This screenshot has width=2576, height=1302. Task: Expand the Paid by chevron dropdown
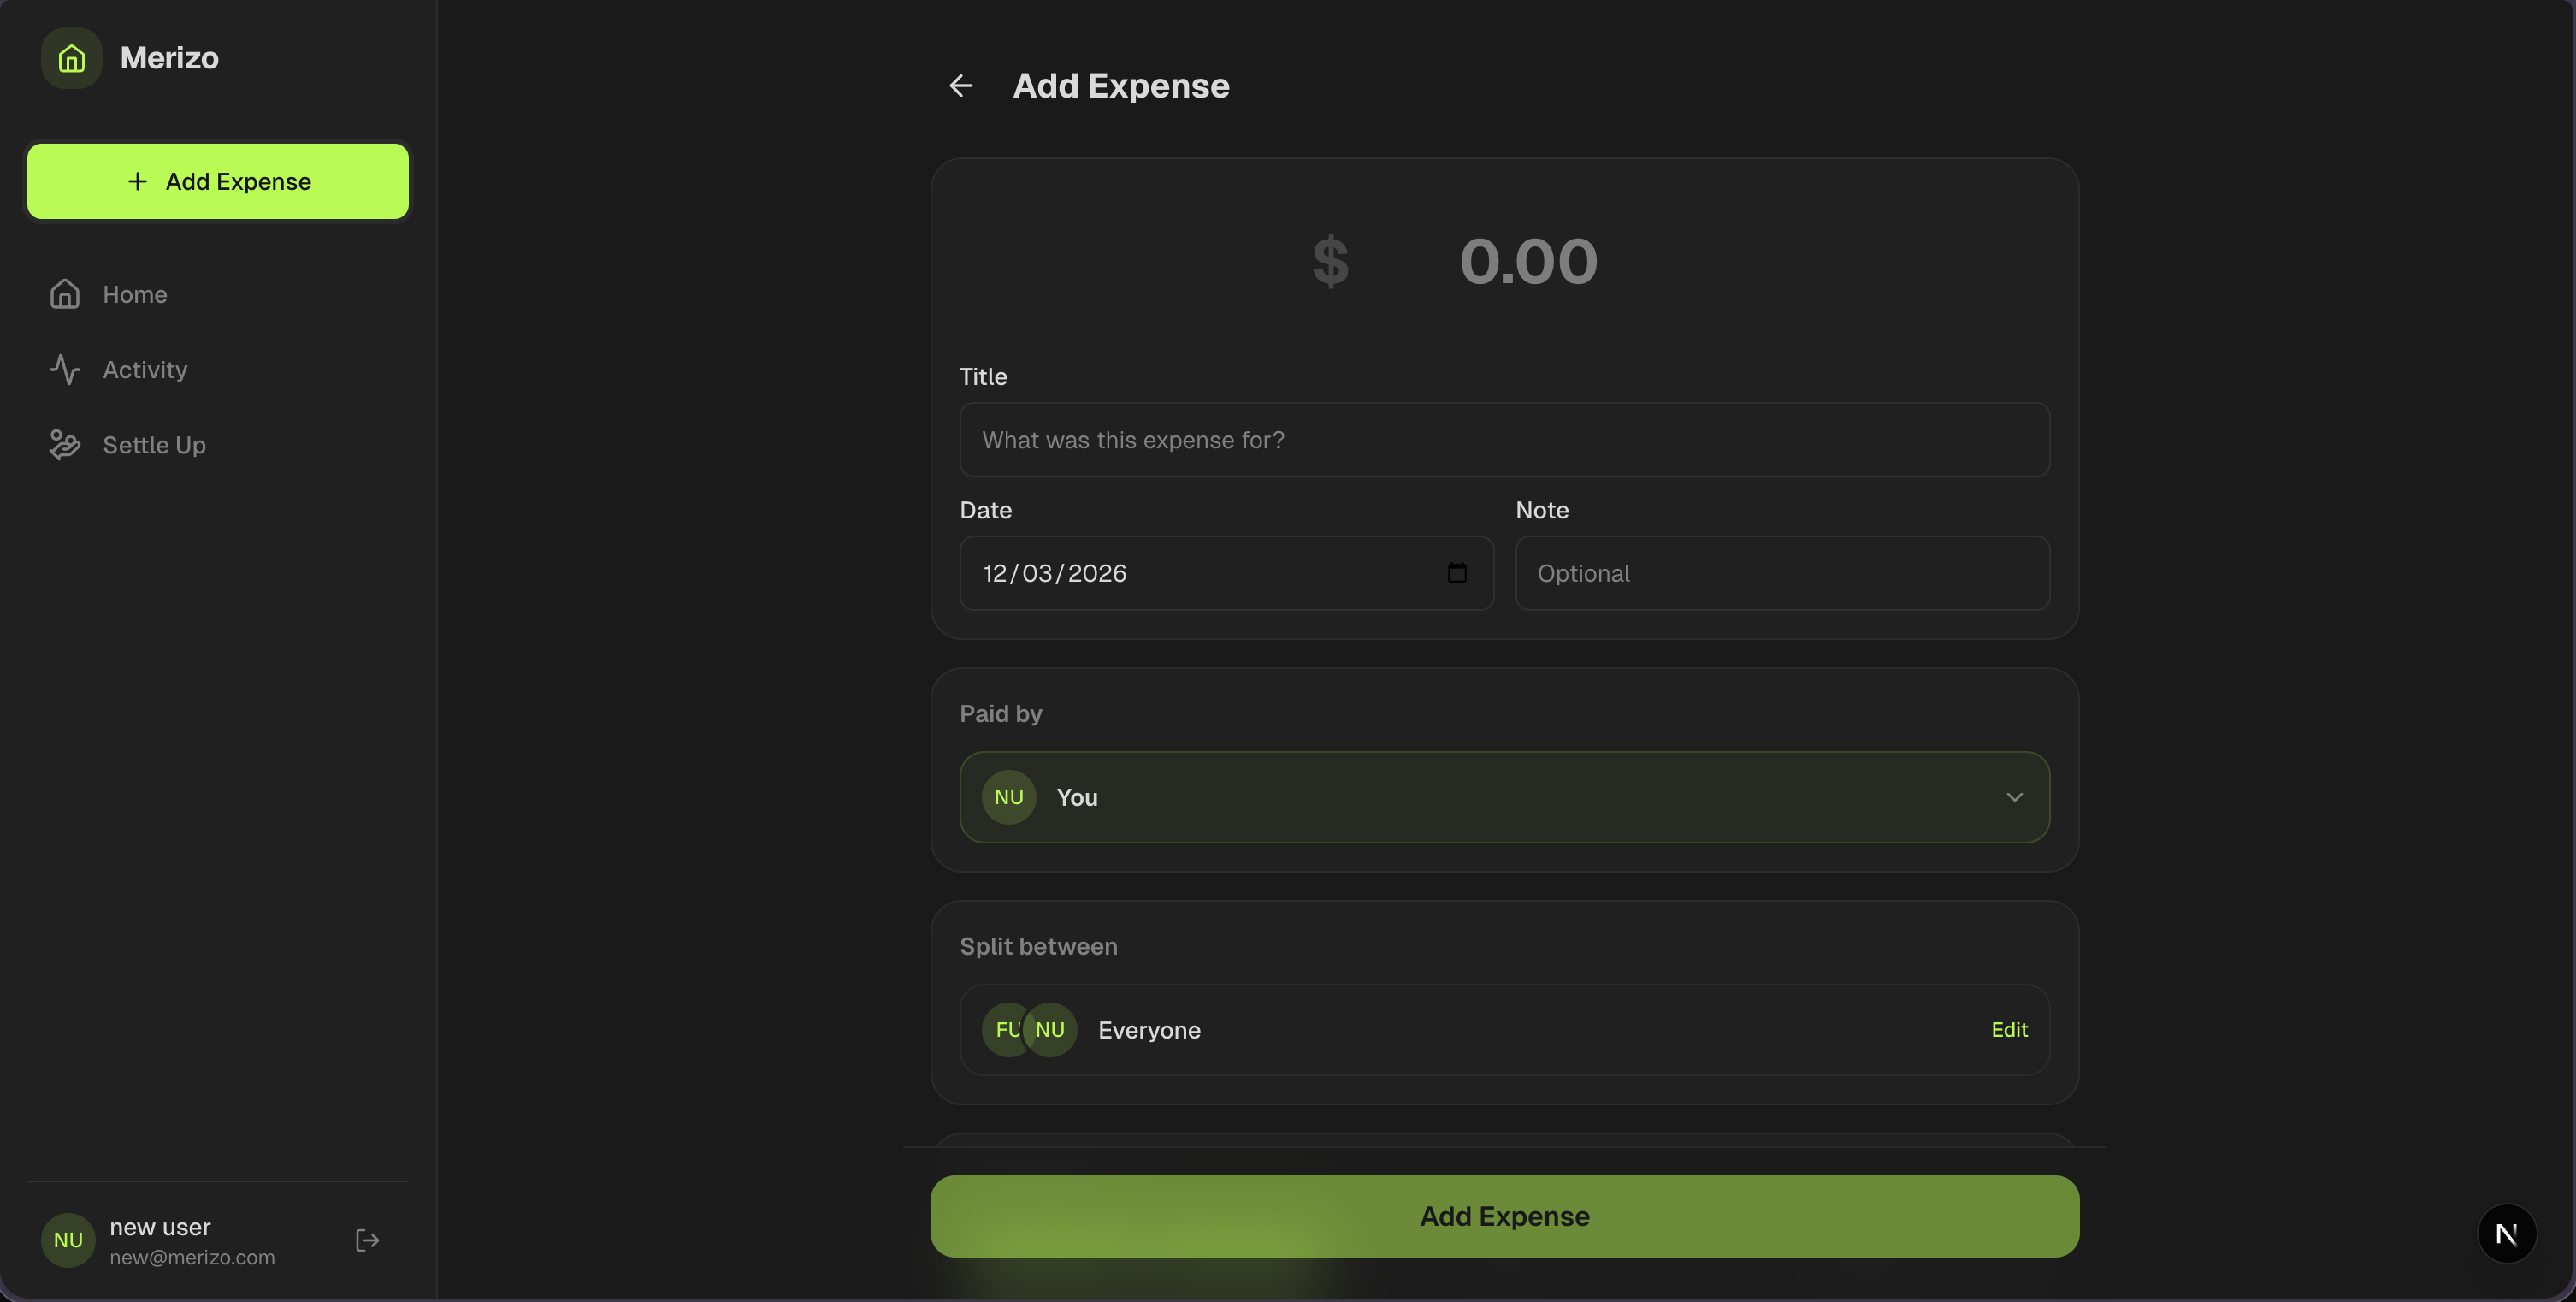[x=2014, y=797]
